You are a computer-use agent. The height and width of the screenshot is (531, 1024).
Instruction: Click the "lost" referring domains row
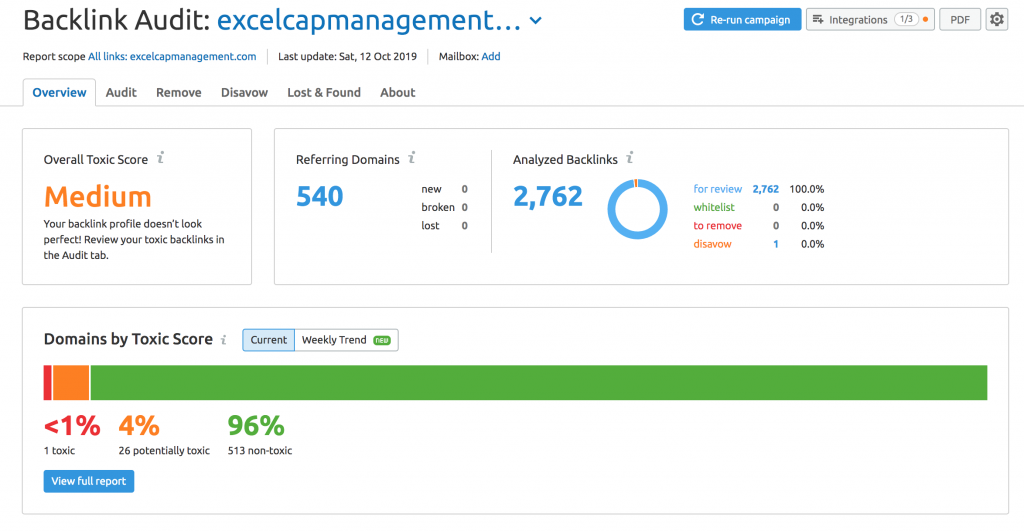click(x=444, y=225)
